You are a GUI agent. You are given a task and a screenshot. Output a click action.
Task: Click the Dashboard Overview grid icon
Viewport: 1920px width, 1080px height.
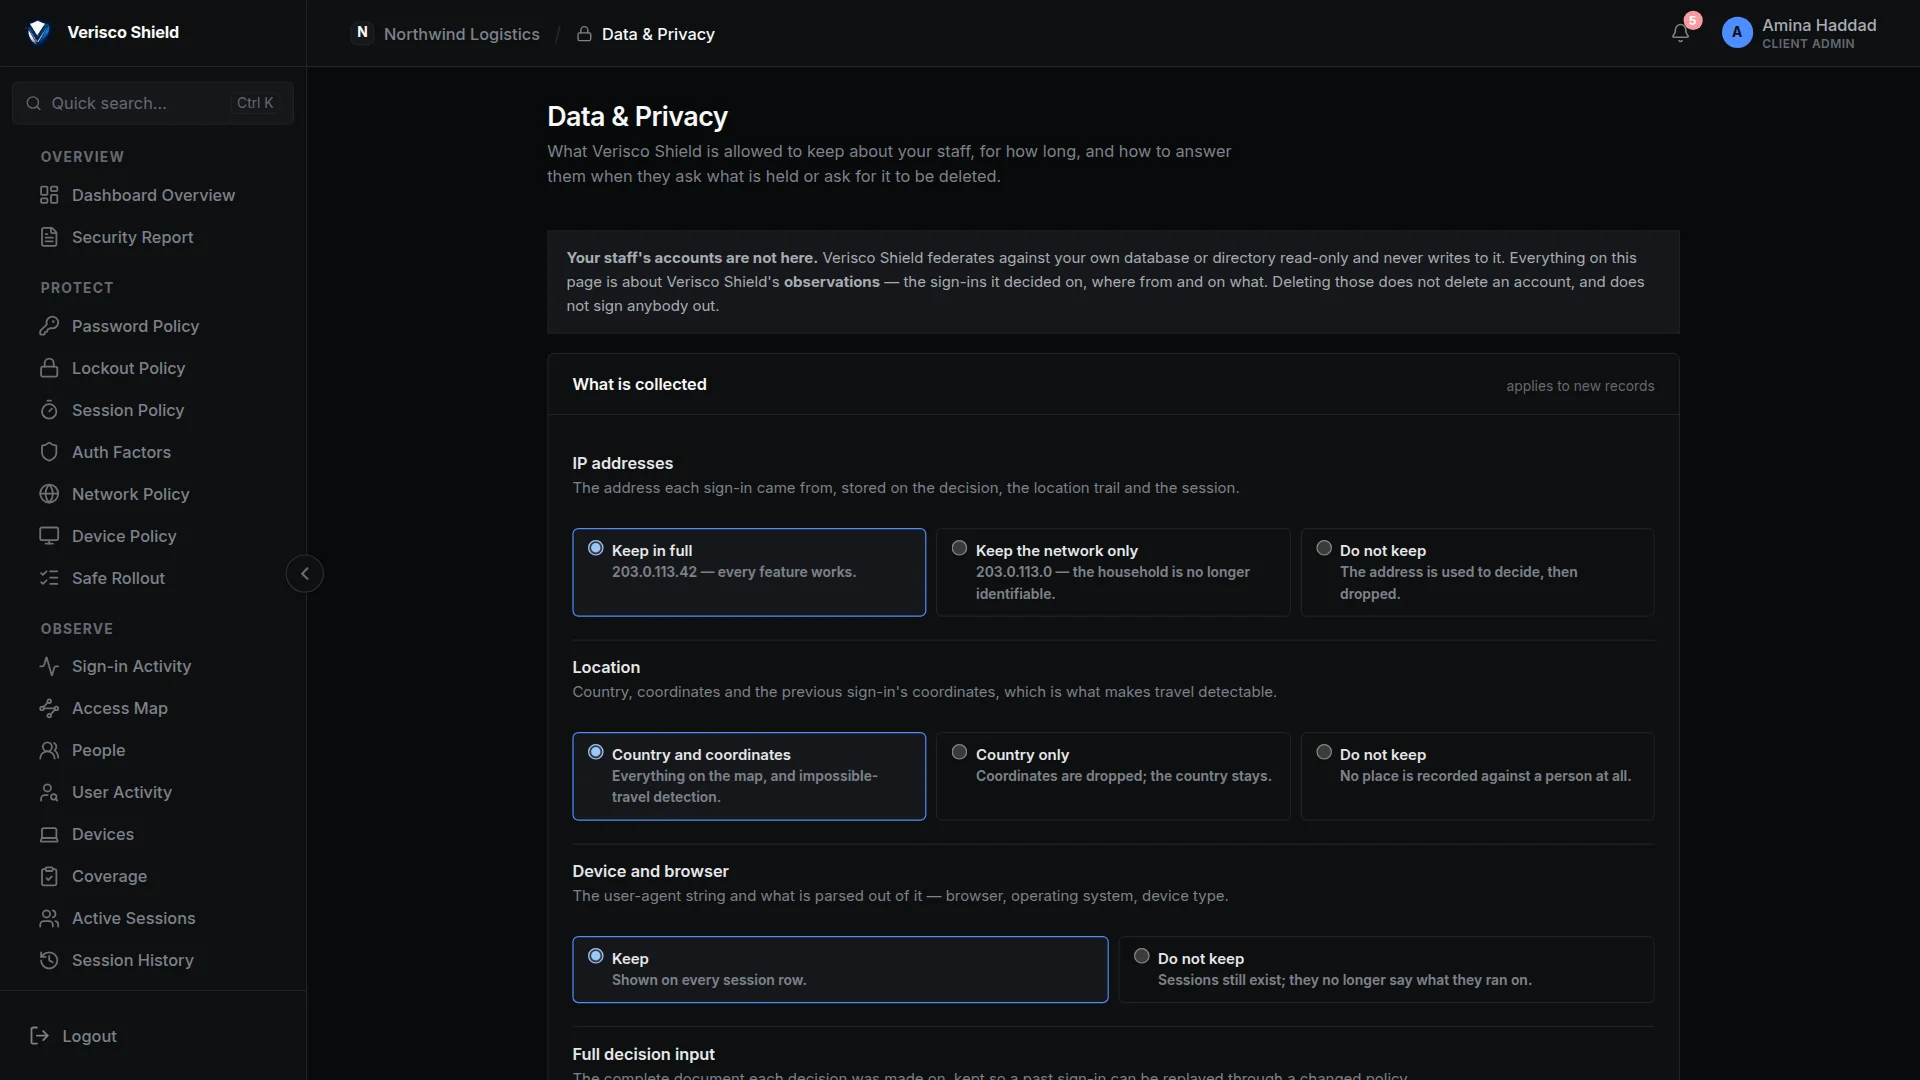(49, 195)
